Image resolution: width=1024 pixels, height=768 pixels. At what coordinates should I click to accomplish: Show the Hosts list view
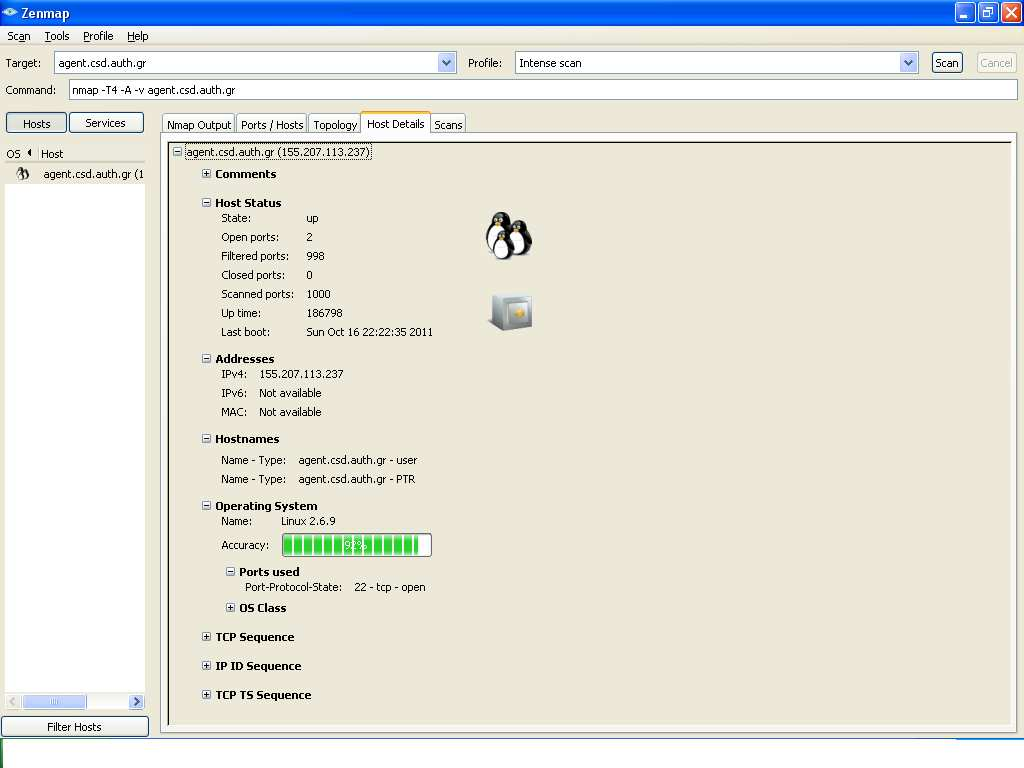[37, 123]
